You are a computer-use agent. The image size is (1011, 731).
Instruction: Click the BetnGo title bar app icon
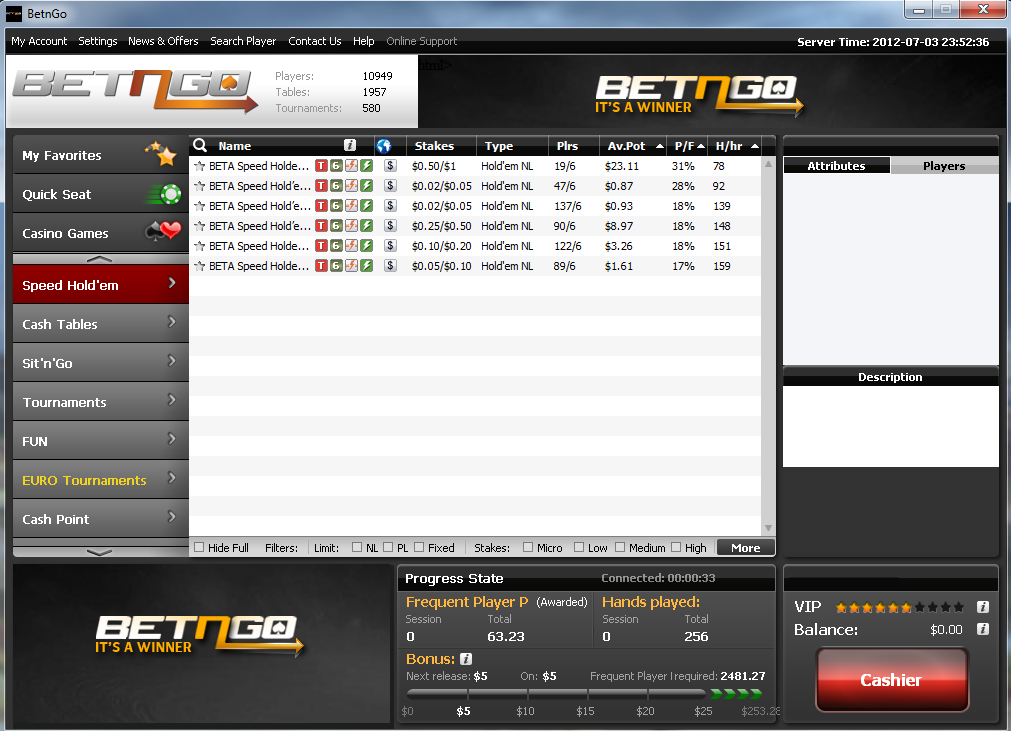[x=14, y=14]
